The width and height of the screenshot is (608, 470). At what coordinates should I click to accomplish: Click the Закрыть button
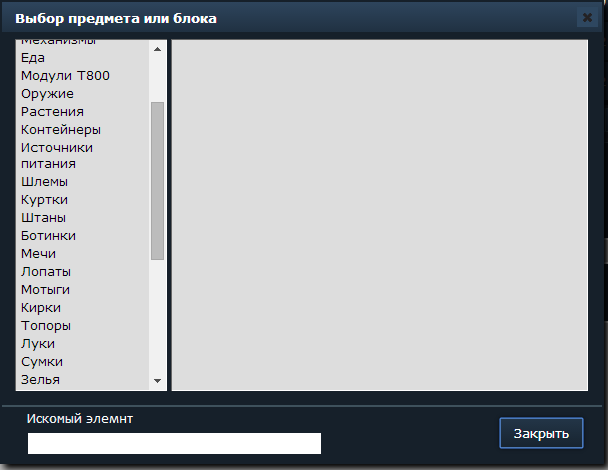541,433
